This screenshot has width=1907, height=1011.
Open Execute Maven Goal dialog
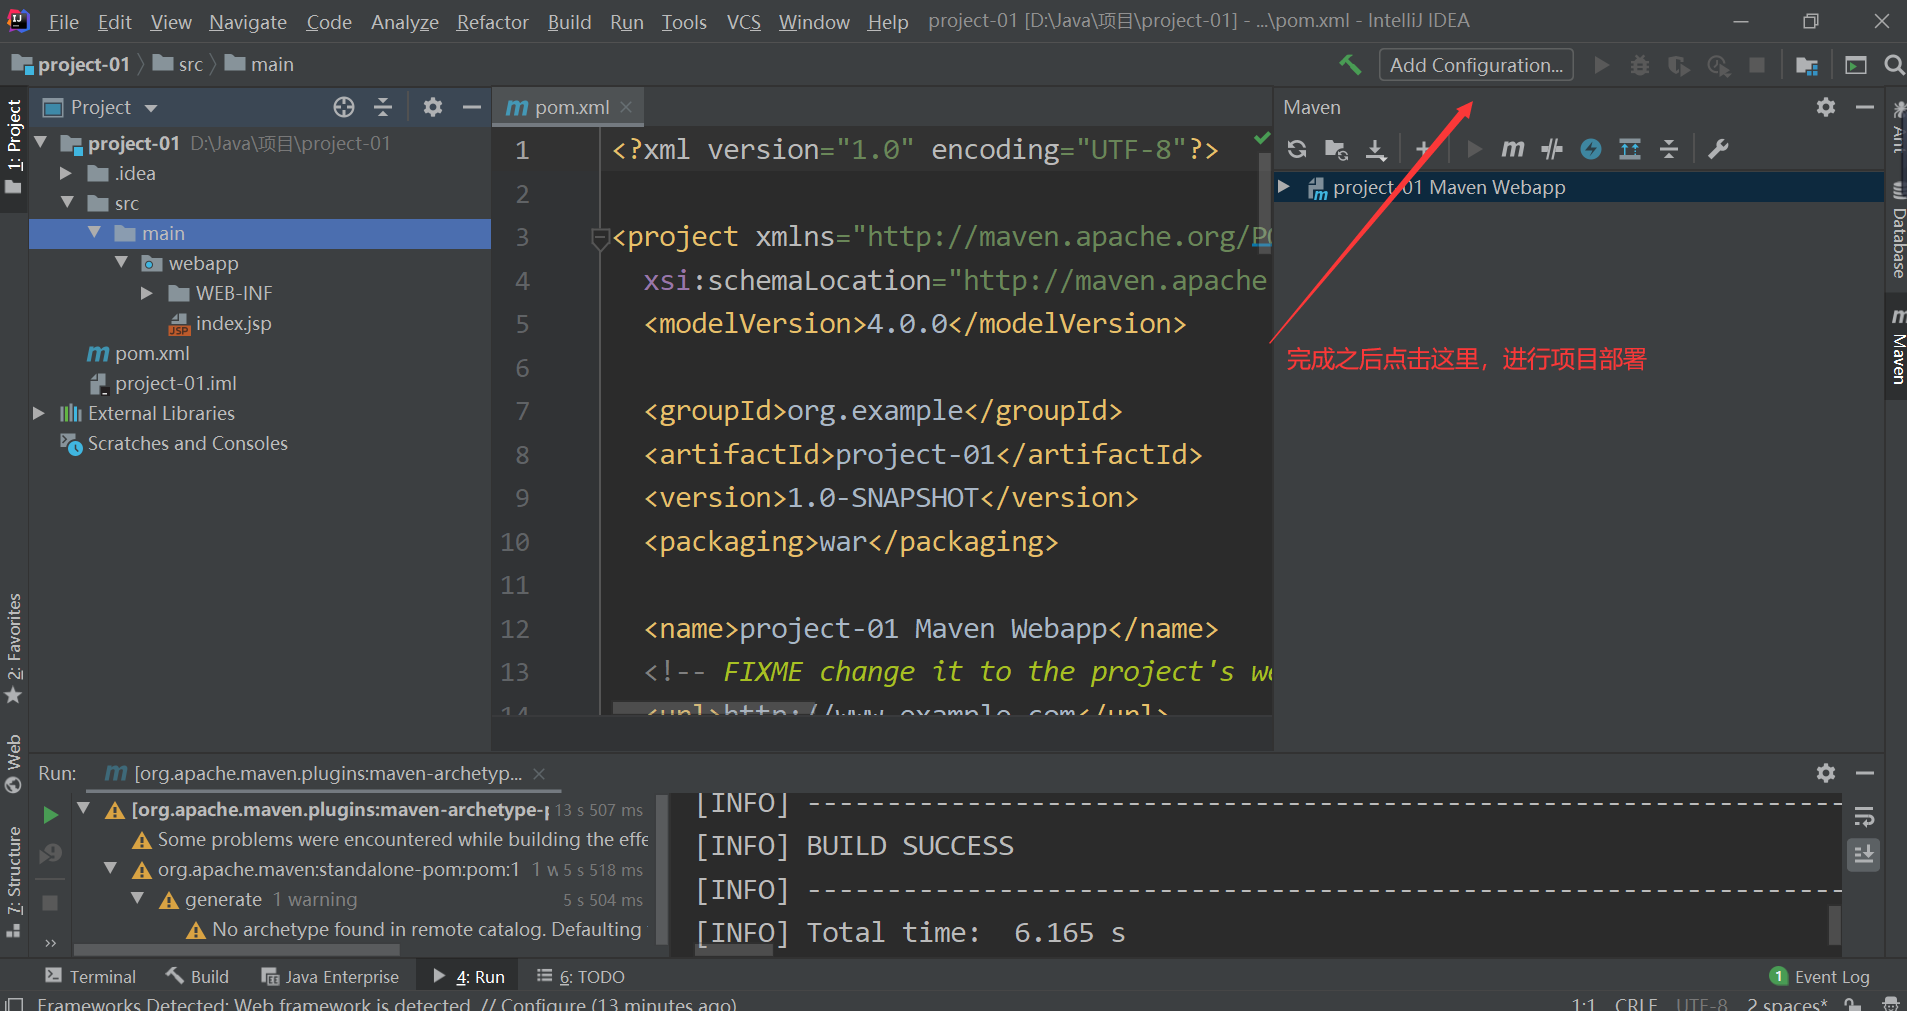(1513, 149)
